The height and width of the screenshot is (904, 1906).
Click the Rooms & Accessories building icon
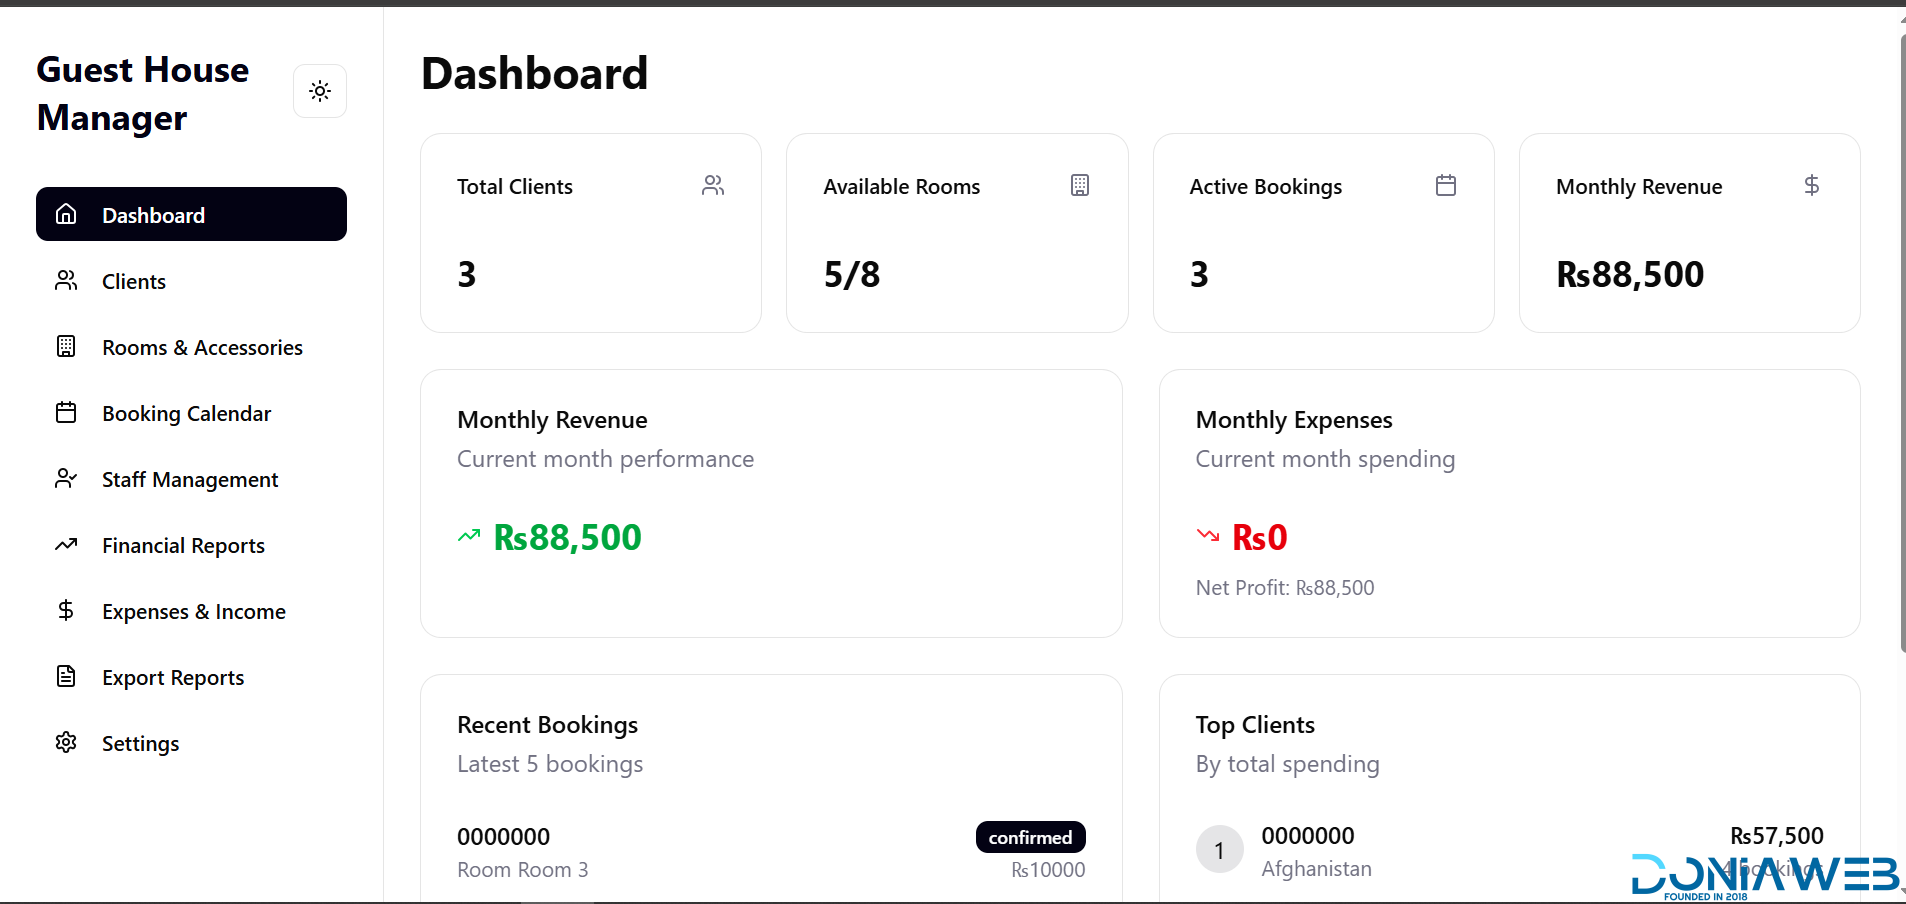66,347
